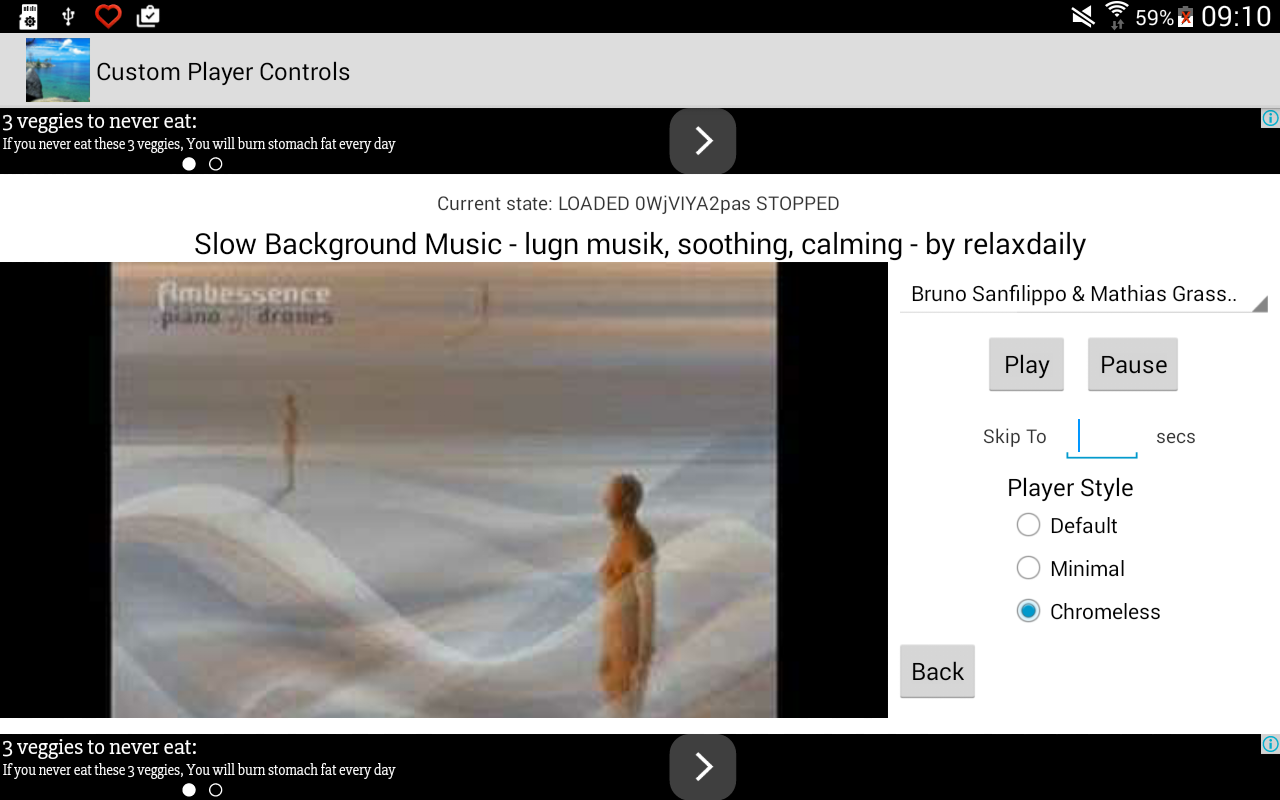Tap the battery indicator in status bar

tap(1186, 17)
